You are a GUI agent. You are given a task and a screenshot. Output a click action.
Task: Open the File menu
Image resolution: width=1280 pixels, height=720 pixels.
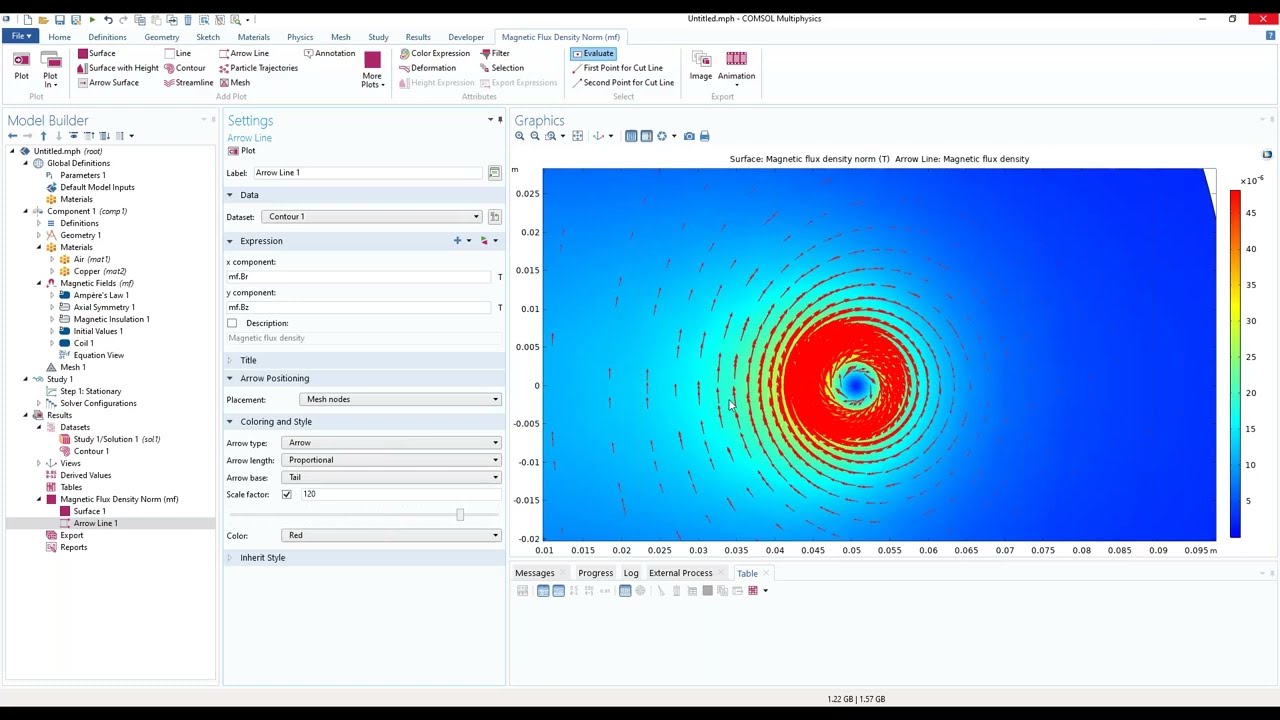click(x=20, y=36)
